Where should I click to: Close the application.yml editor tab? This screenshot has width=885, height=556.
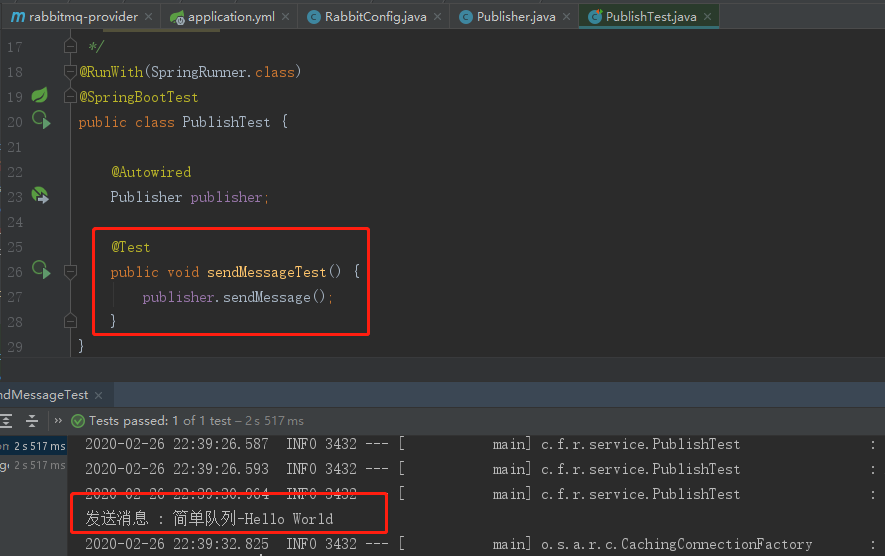pos(288,17)
